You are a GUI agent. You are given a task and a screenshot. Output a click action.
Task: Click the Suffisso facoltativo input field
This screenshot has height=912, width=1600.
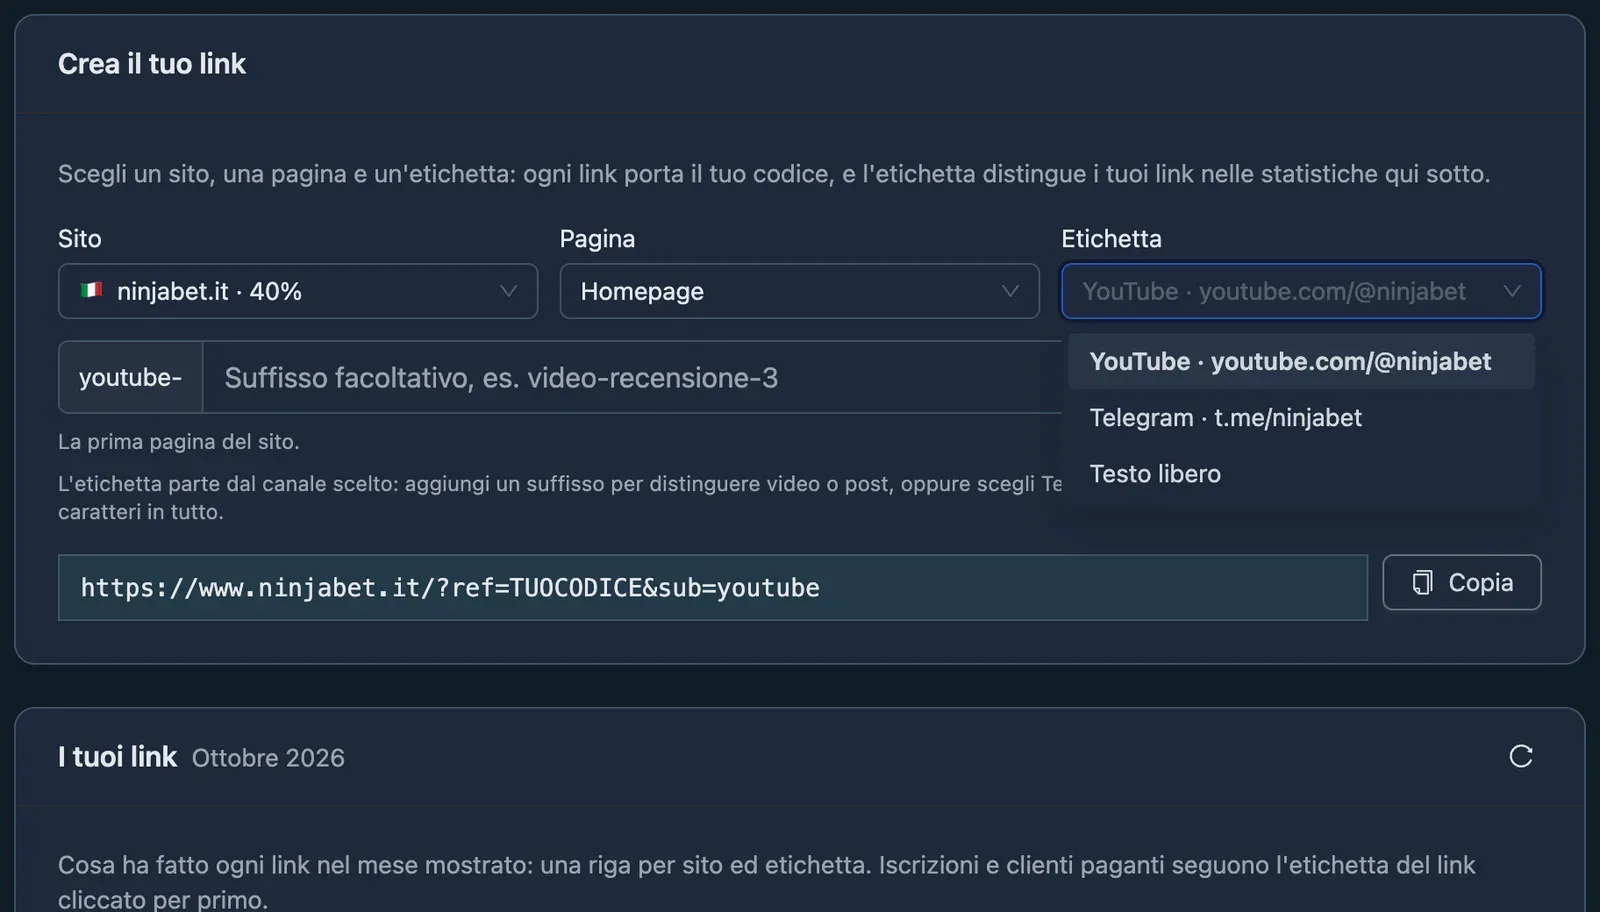tap(632, 377)
